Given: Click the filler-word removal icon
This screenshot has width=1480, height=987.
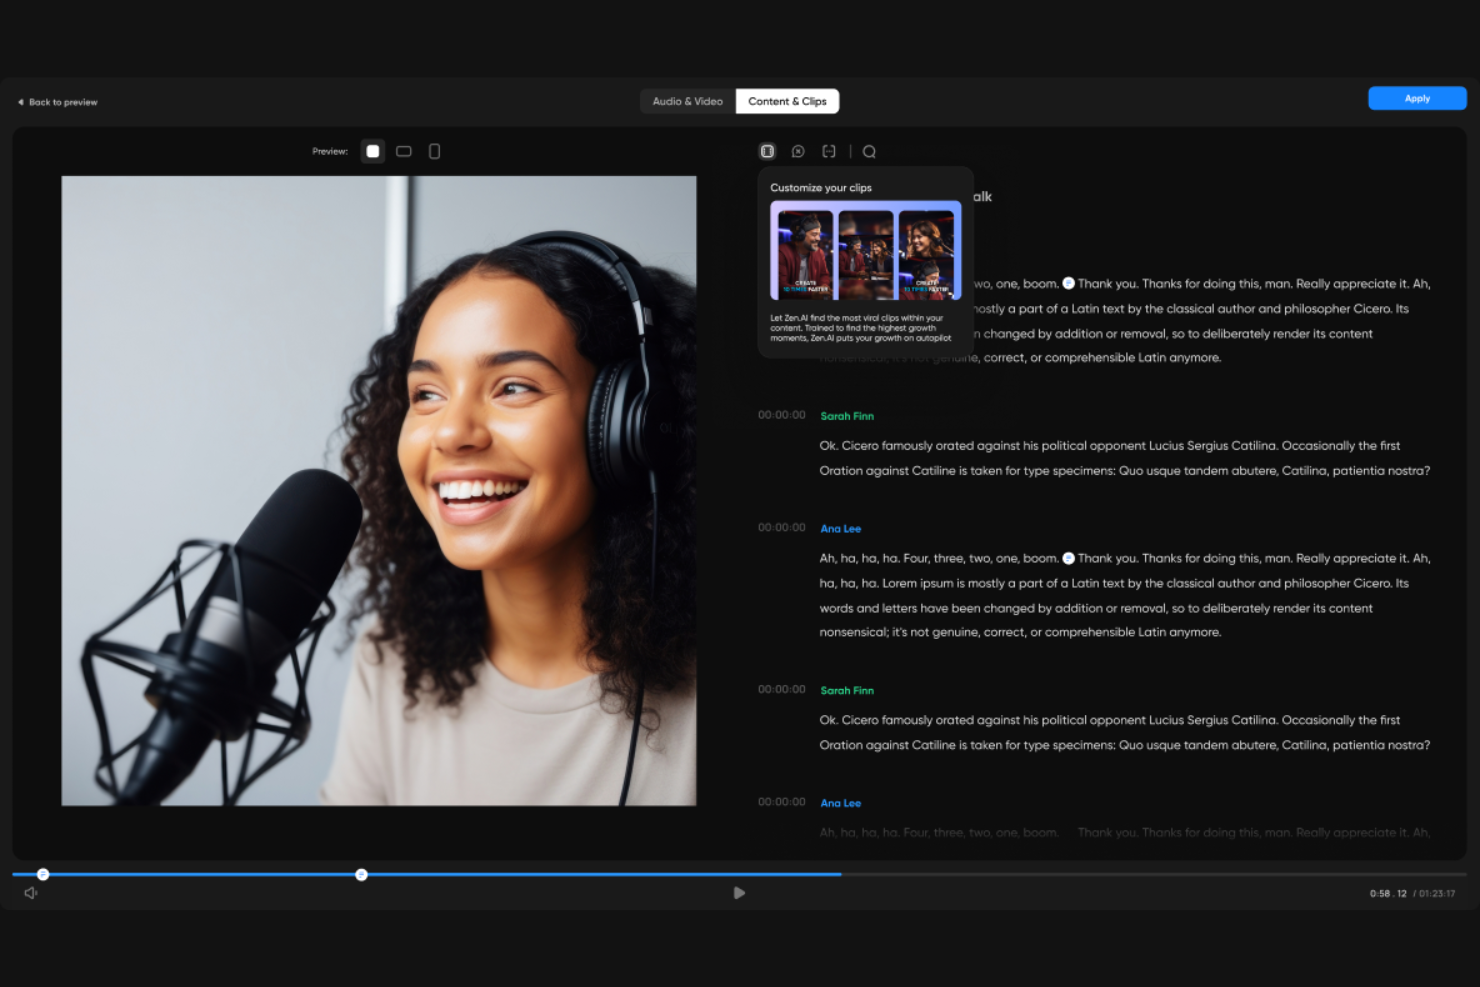Looking at the screenshot, I should click(798, 151).
